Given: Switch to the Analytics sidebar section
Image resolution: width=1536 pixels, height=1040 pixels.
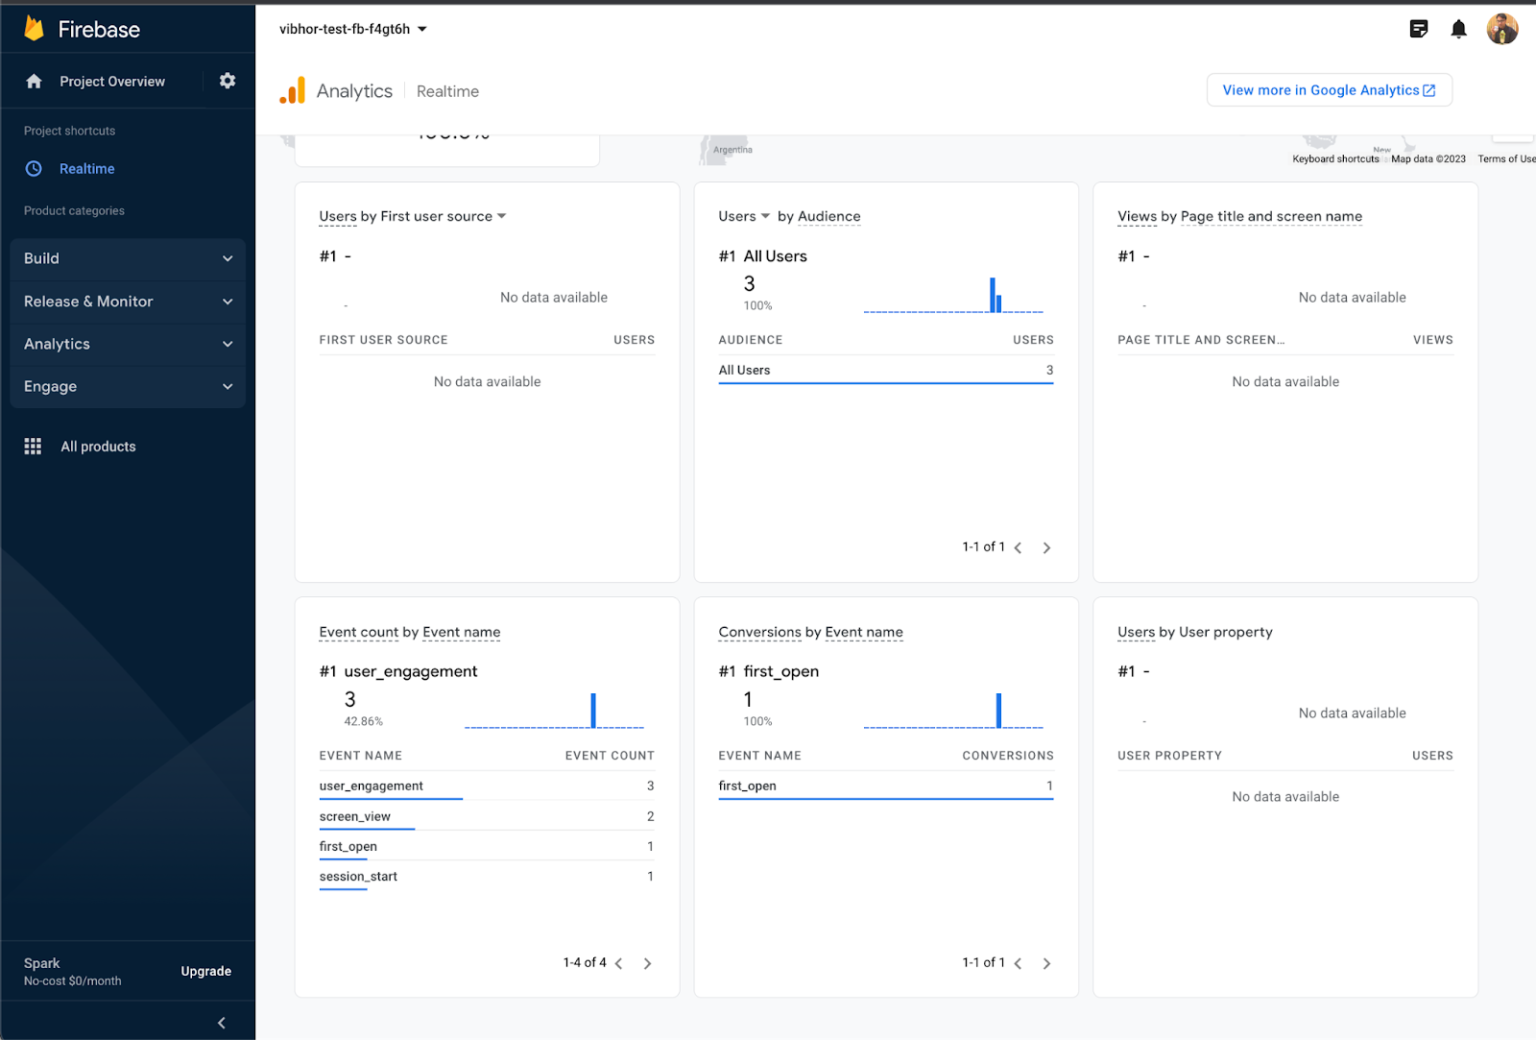Looking at the screenshot, I should click(128, 344).
